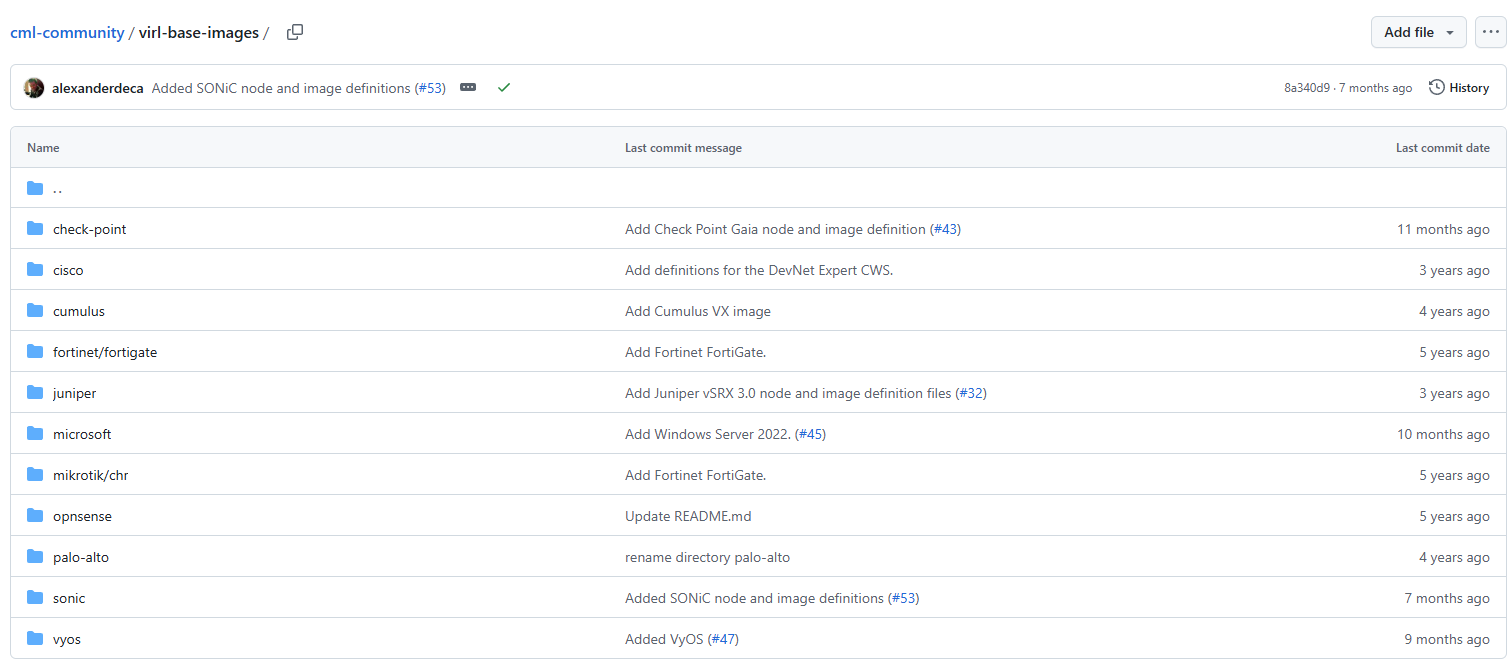Navigate to cml-community in the breadcrumb
Screen dimensions: 1510x670
(x=67, y=33)
